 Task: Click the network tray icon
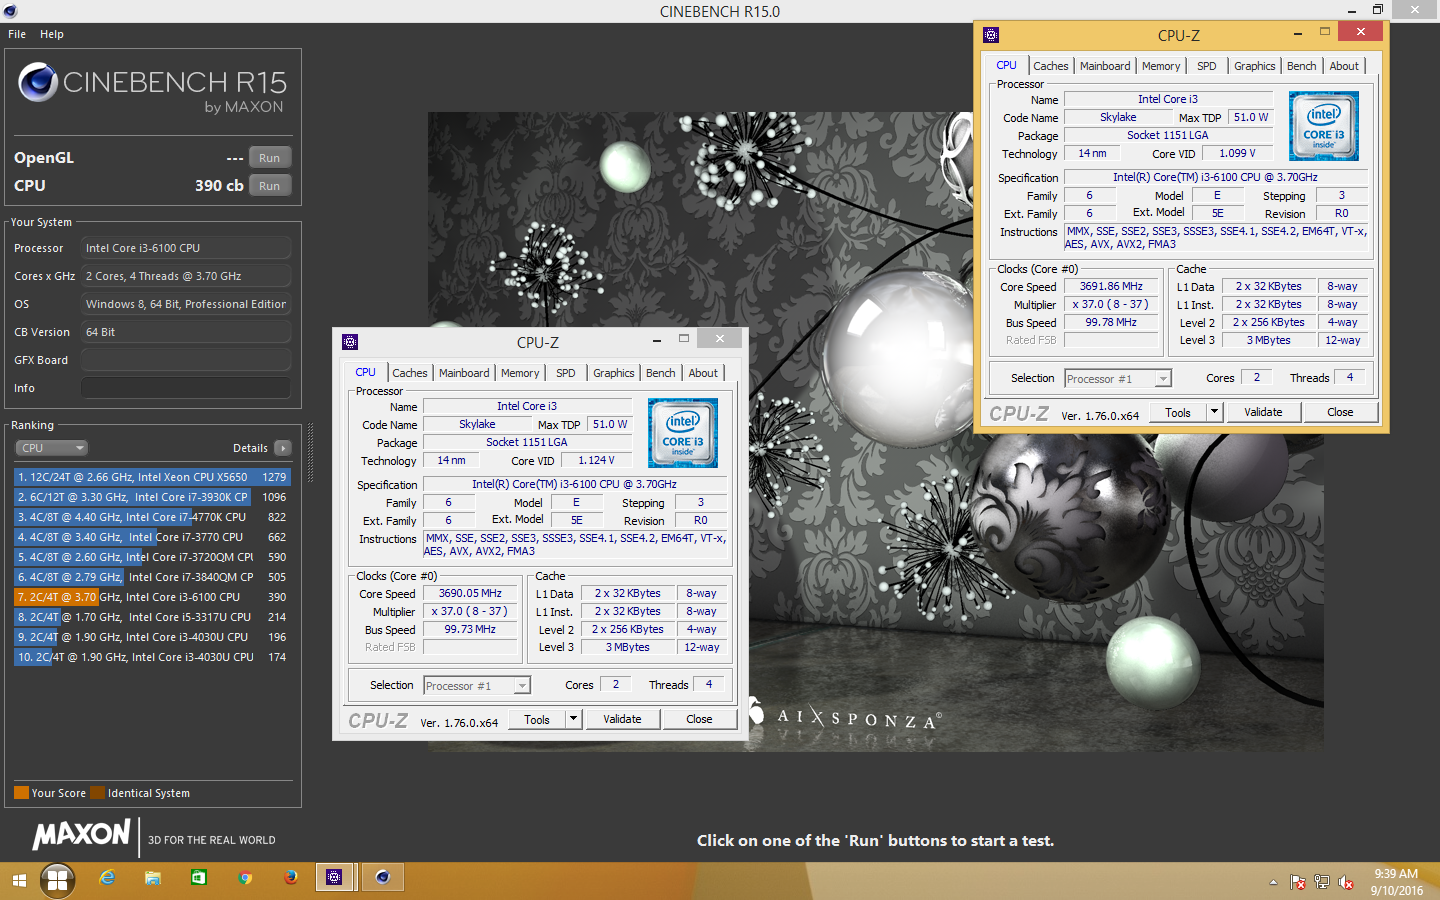(x=1322, y=882)
